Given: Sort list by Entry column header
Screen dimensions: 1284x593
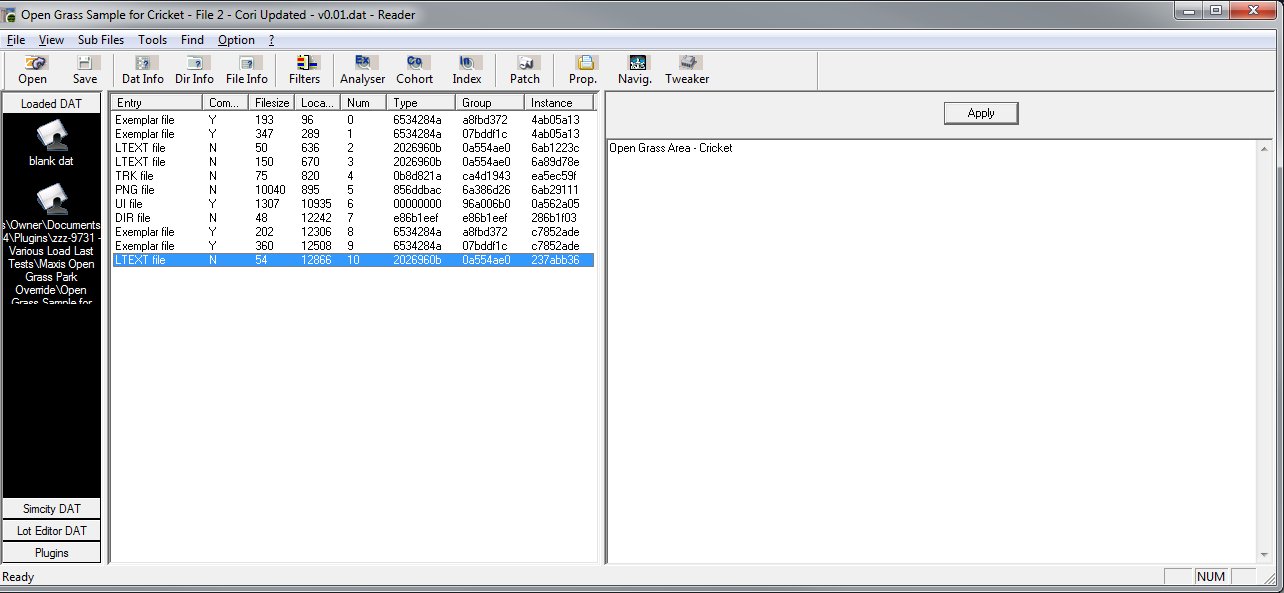Looking at the screenshot, I should [157, 103].
